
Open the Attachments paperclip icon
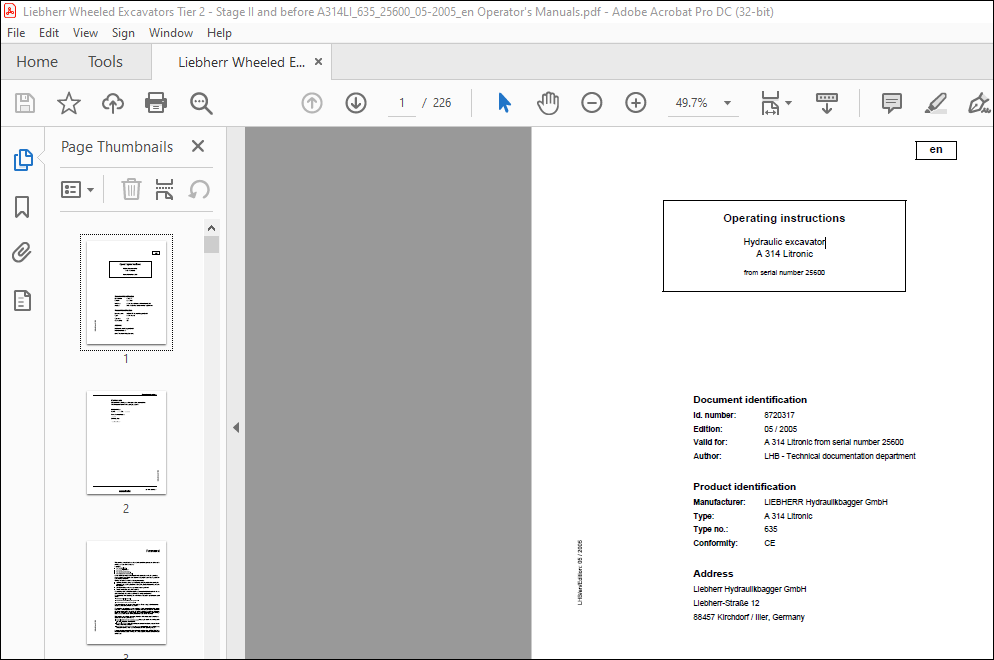(22, 253)
